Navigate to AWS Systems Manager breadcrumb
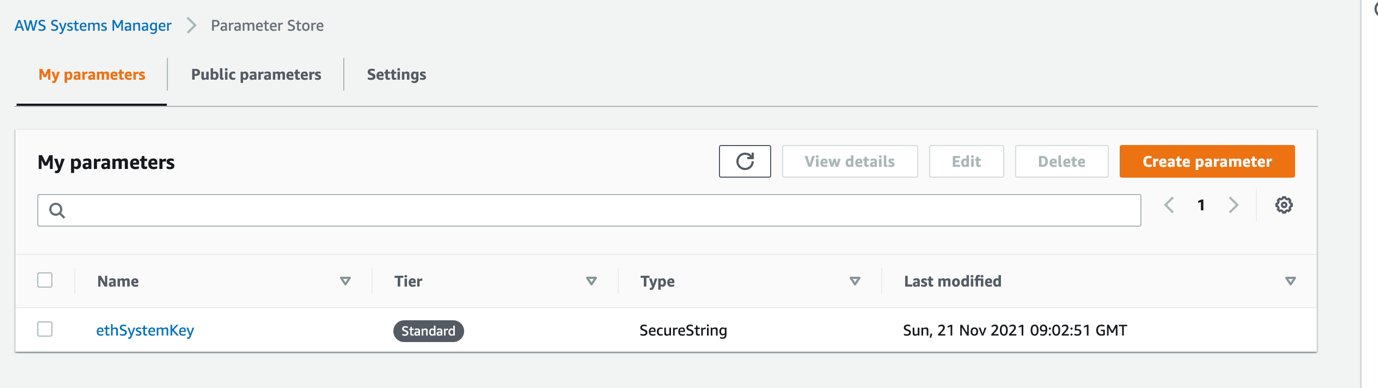 click(x=93, y=25)
